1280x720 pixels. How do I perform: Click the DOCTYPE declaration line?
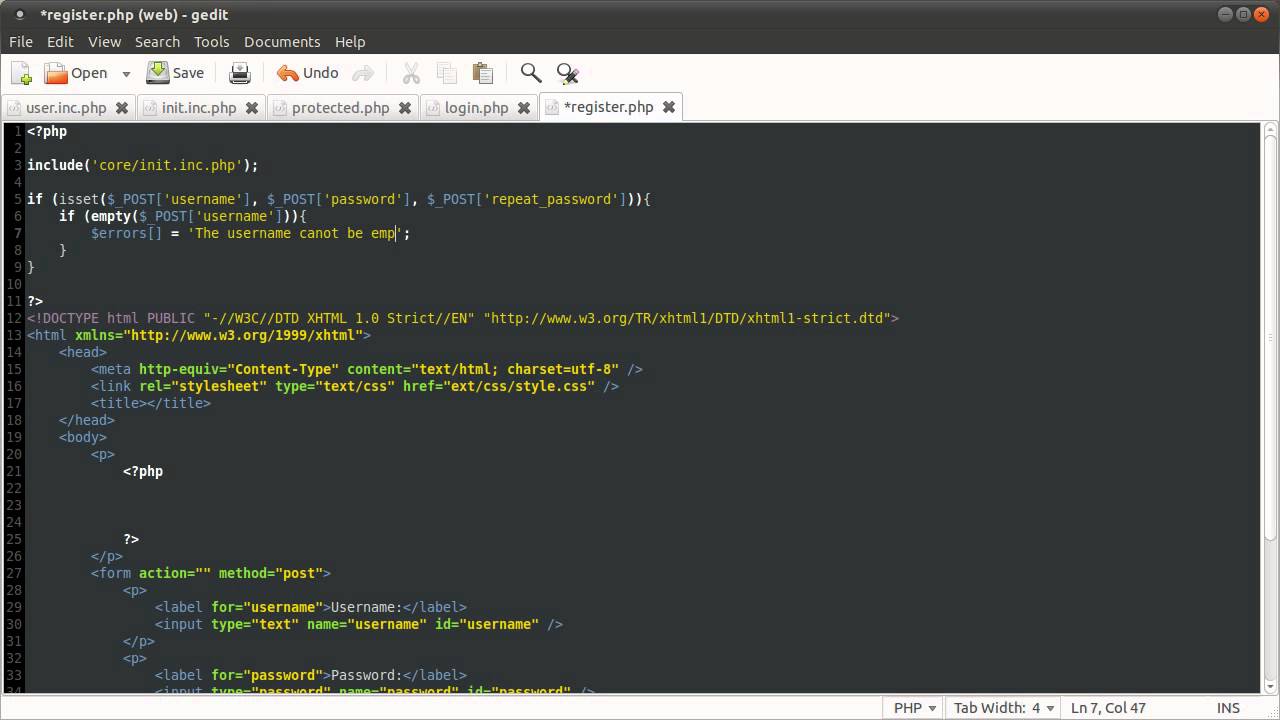463,318
